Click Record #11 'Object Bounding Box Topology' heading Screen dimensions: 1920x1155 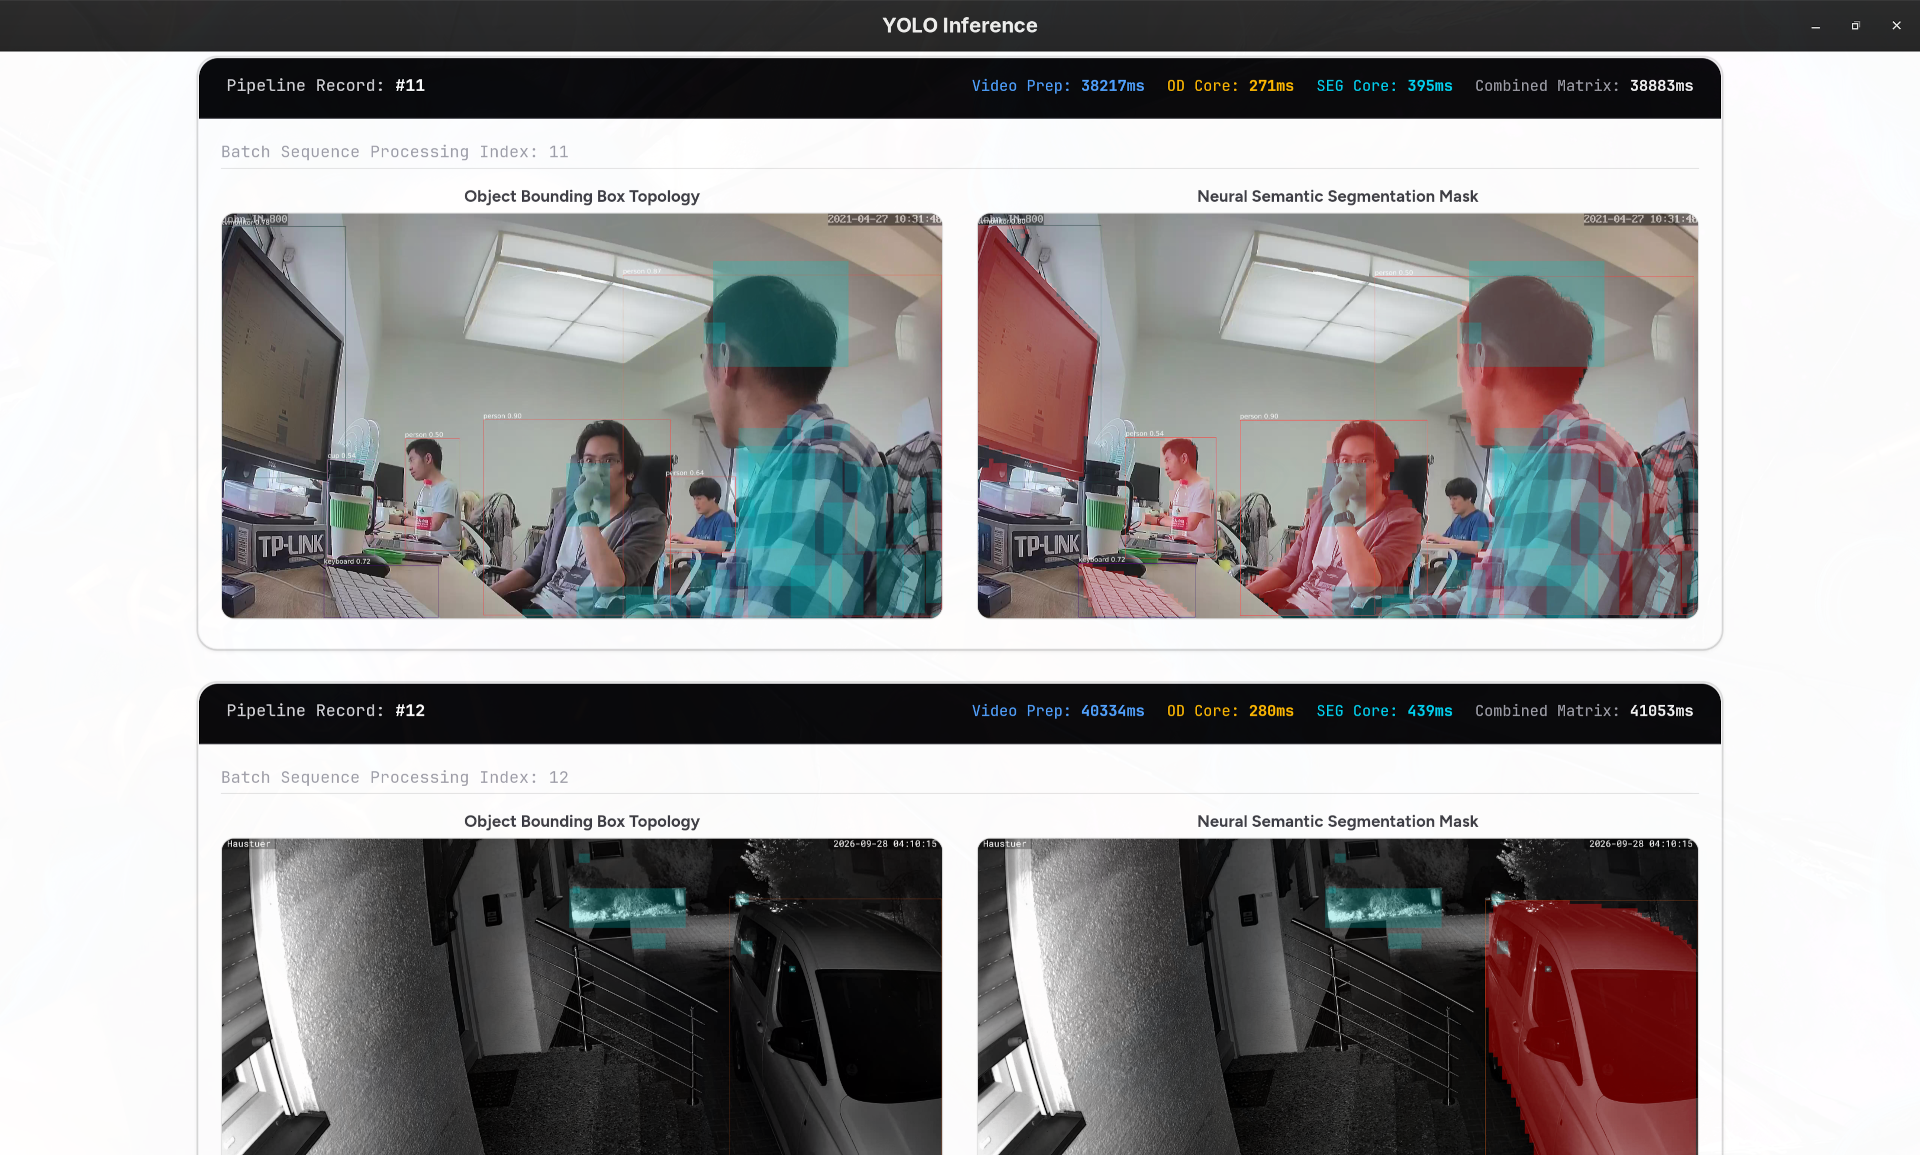point(582,197)
